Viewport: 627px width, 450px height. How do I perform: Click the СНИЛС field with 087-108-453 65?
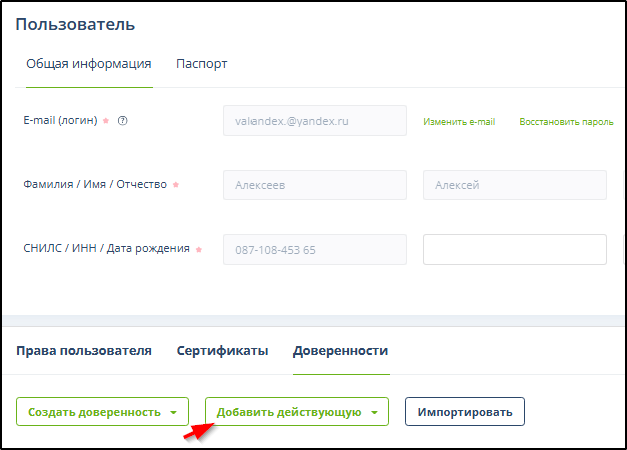point(314,249)
